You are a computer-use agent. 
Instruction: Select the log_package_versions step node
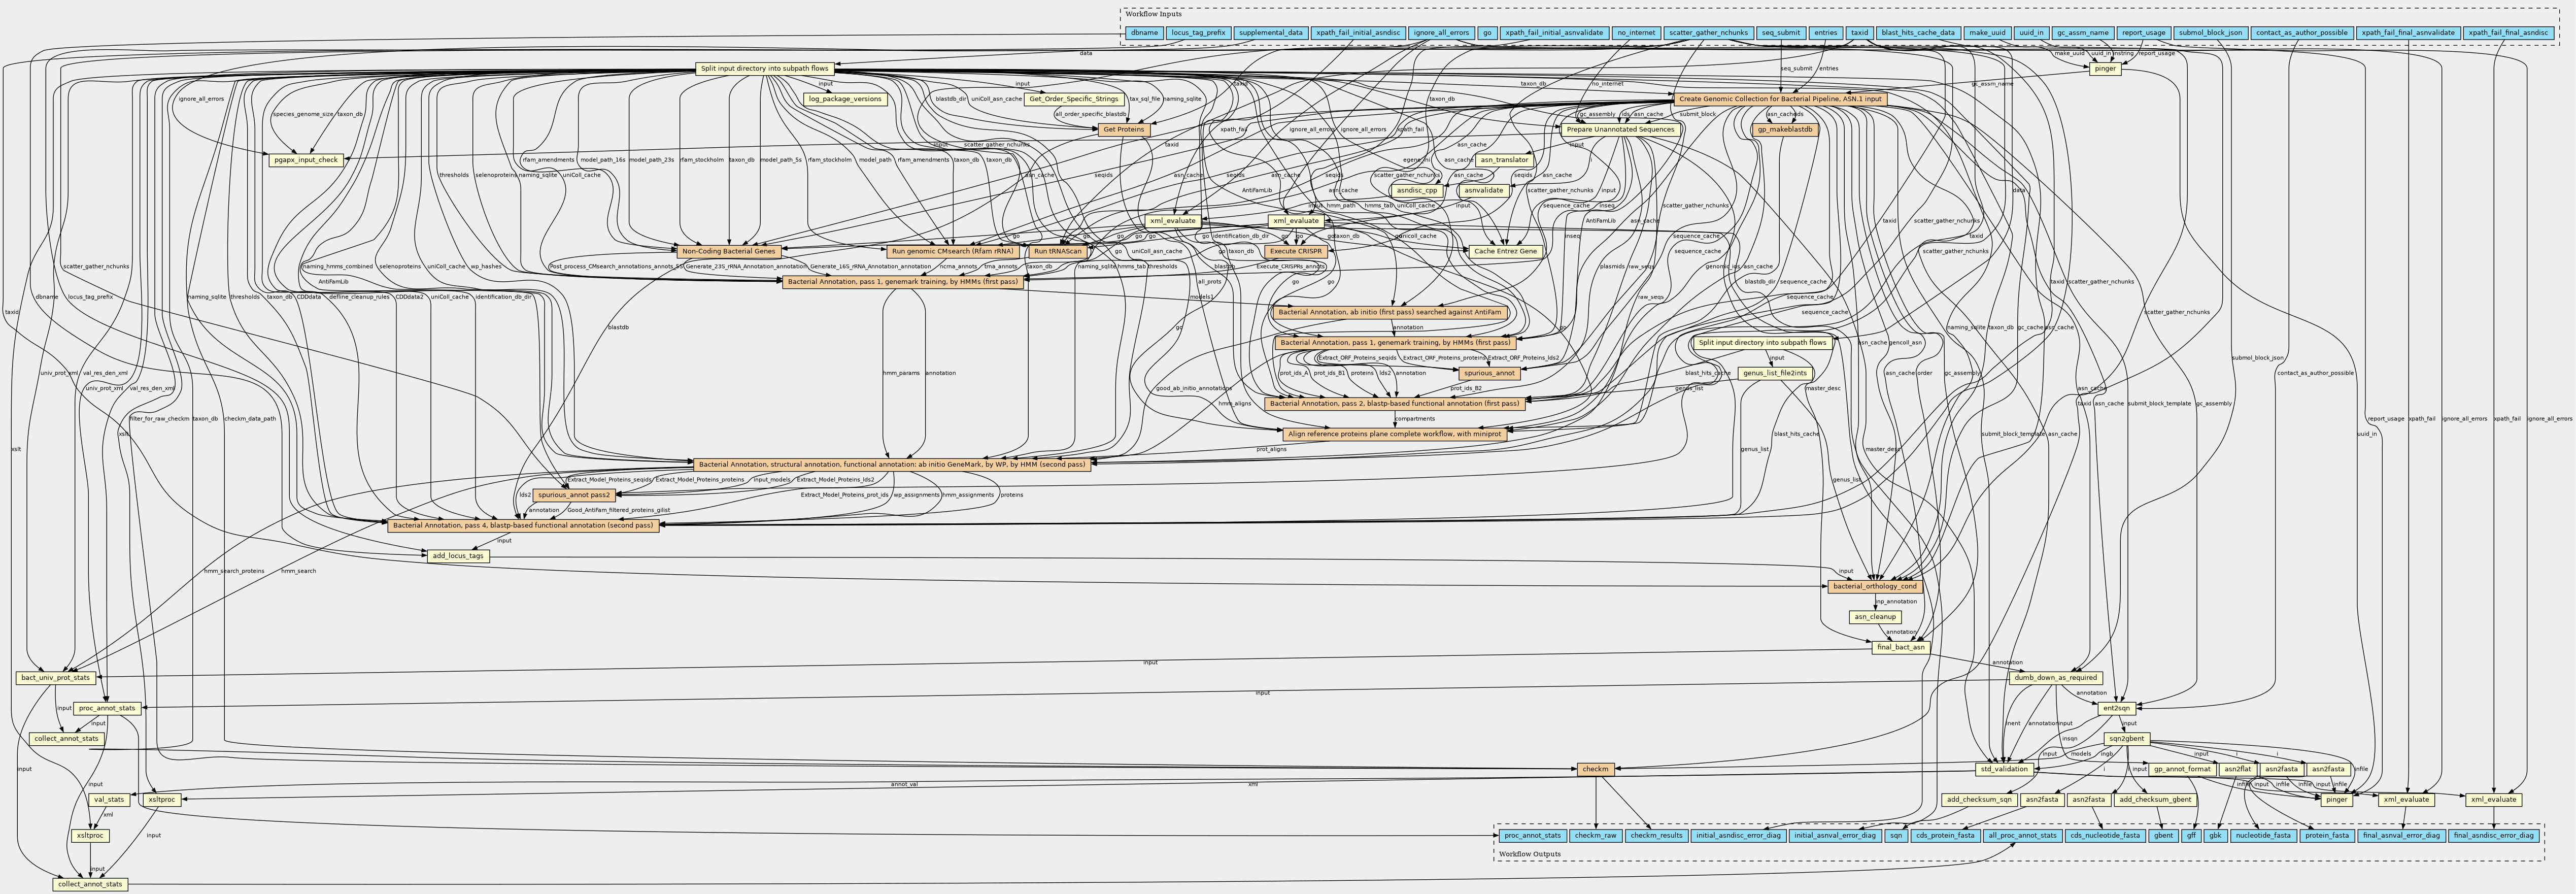pyautogui.click(x=846, y=99)
